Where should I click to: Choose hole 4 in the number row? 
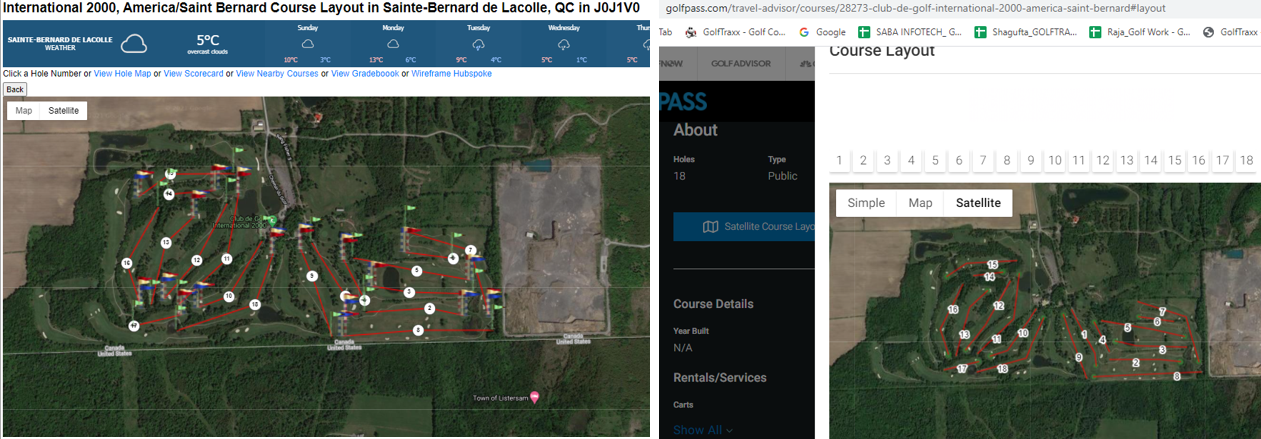pyautogui.click(x=911, y=160)
